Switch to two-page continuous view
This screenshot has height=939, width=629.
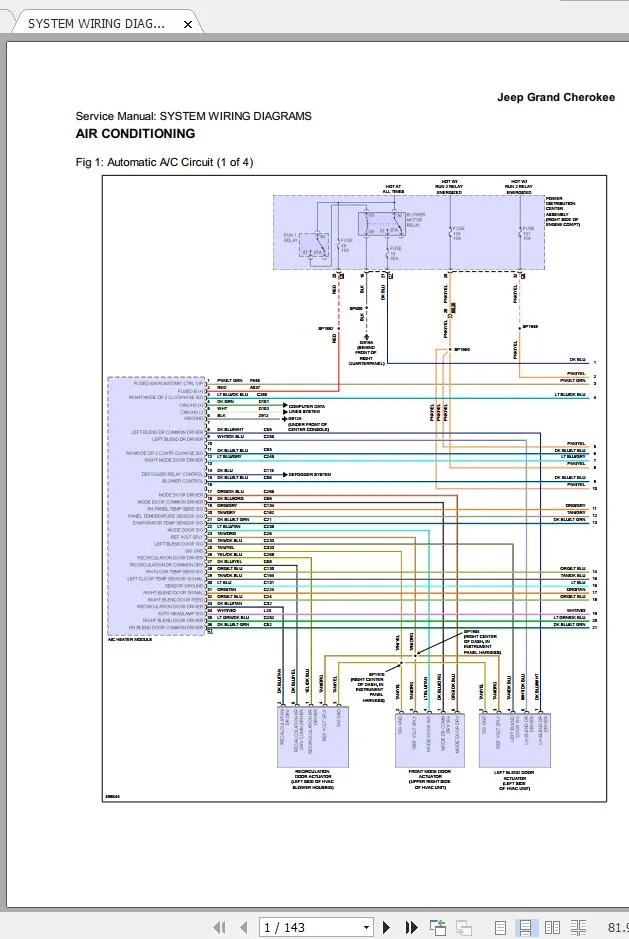(x=578, y=927)
